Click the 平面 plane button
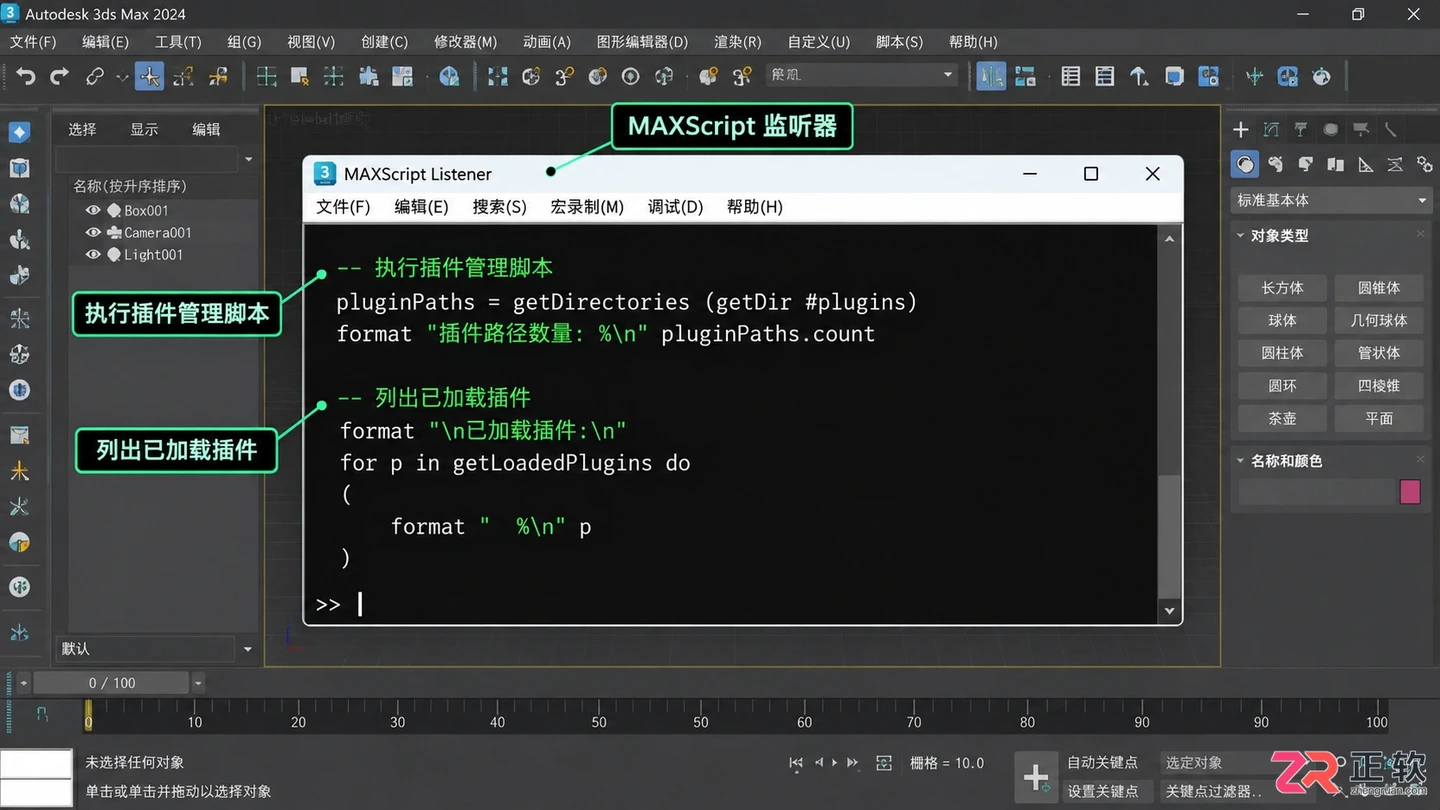1440x810 pixels. point(1379,418)
